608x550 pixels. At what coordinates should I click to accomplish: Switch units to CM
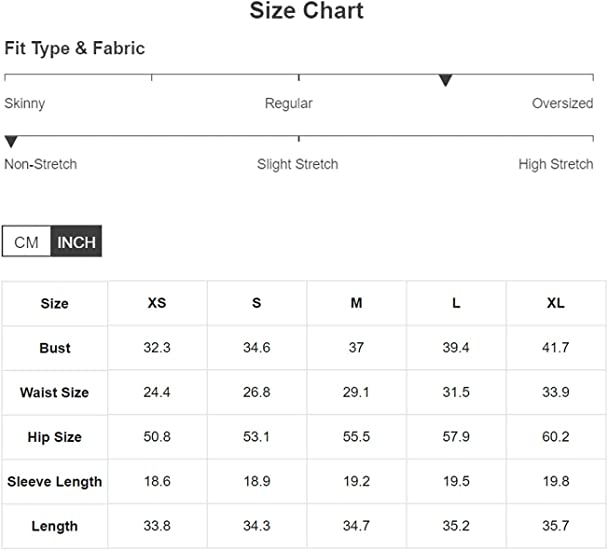[26, 242]
